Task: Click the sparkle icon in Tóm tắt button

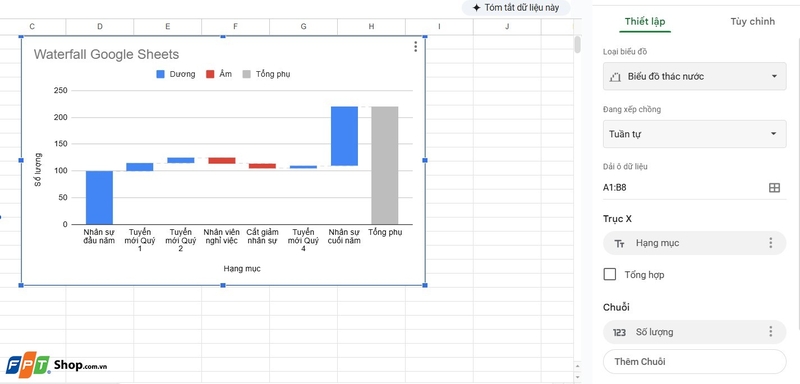Action: tap(476, 8)
